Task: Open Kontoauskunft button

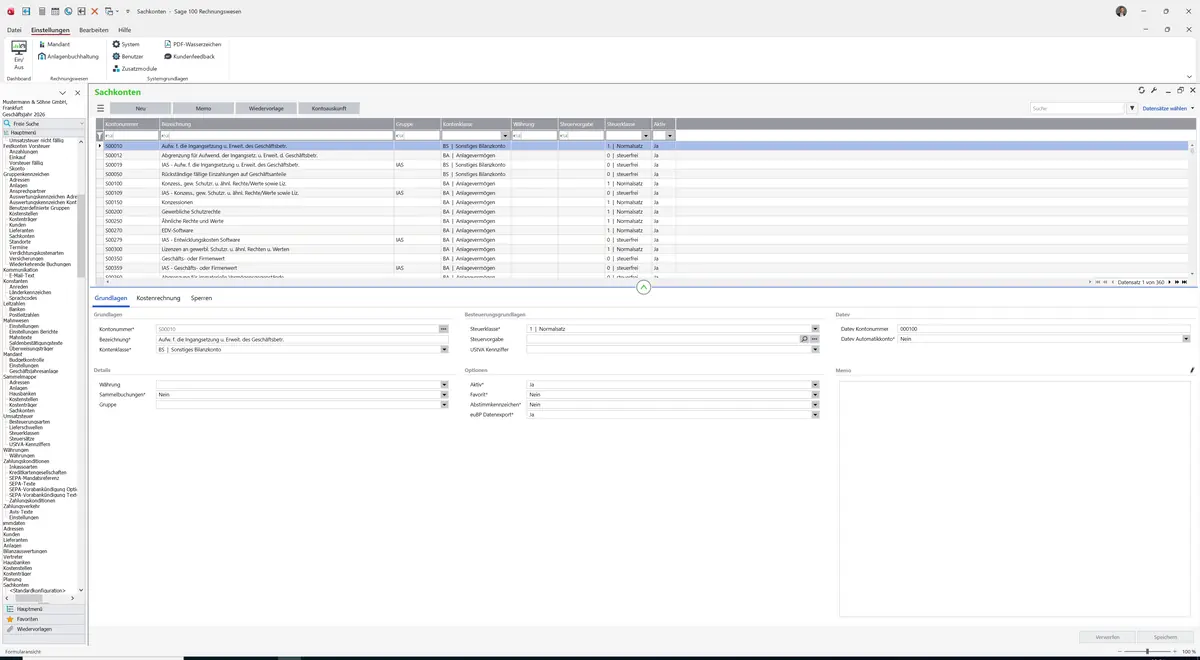Action: (x=329, y=108)
